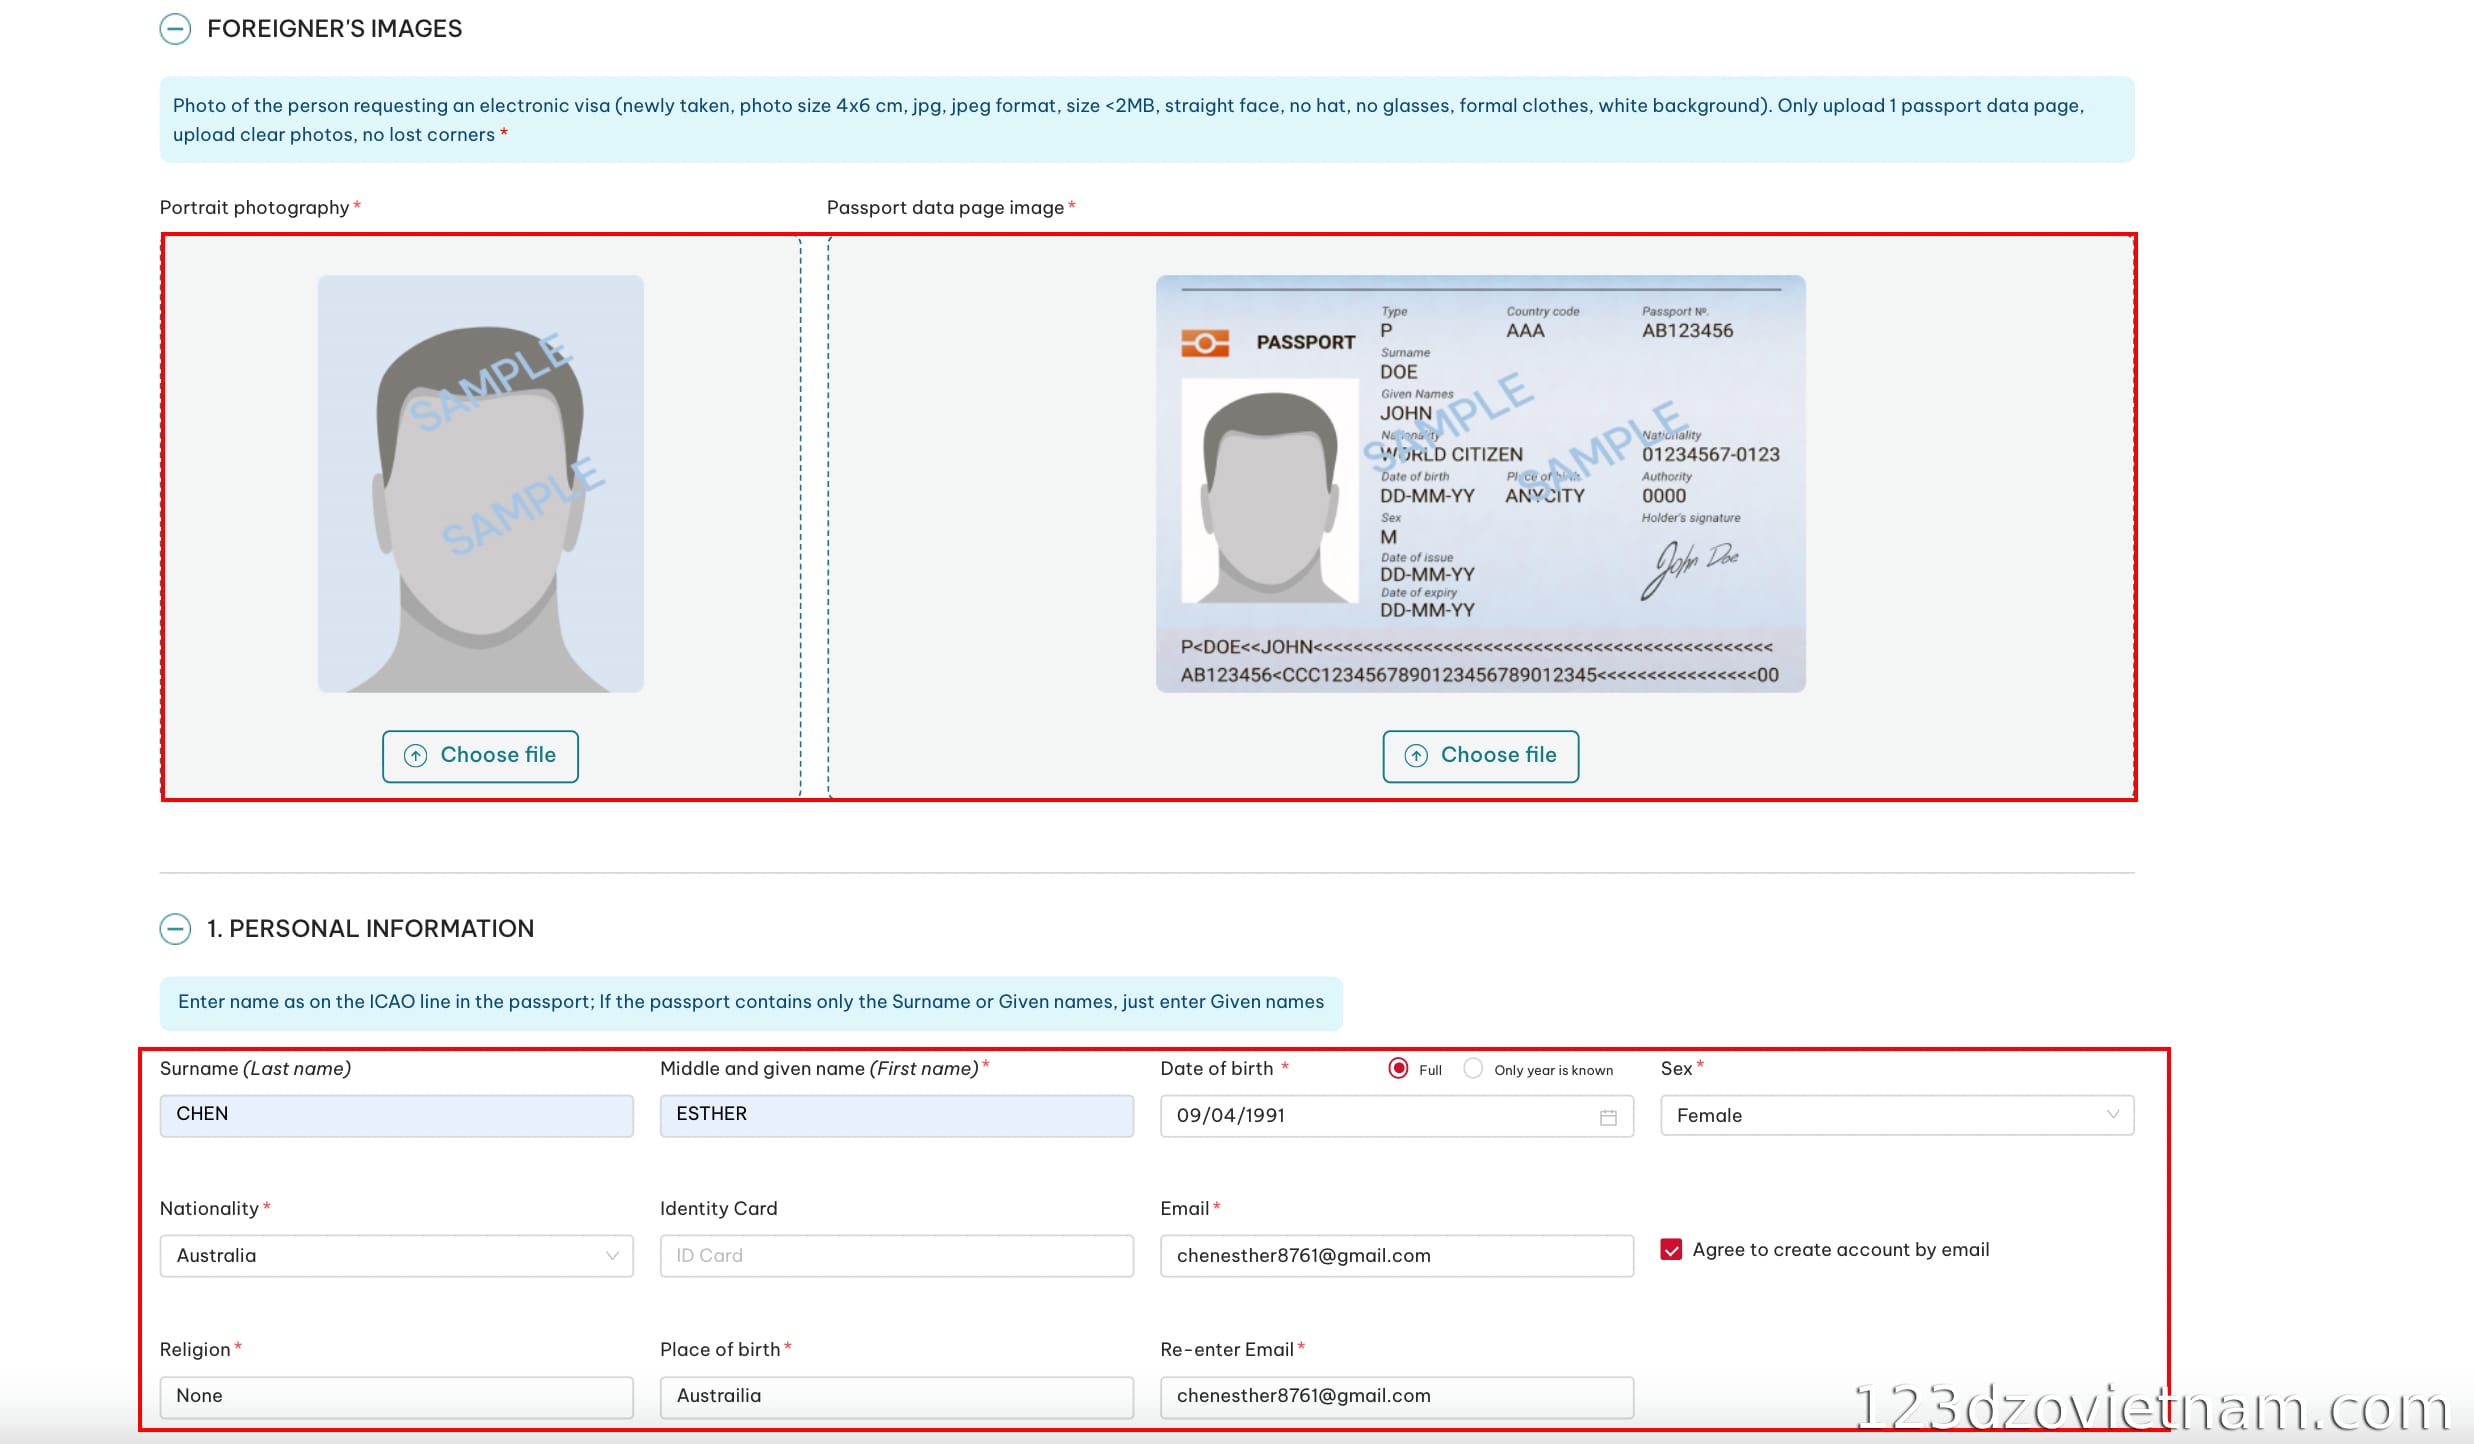2474x1444 pixels.
Task: Open the Nationality dropdown showing Australia
Action: click(x=397, y=1256)
